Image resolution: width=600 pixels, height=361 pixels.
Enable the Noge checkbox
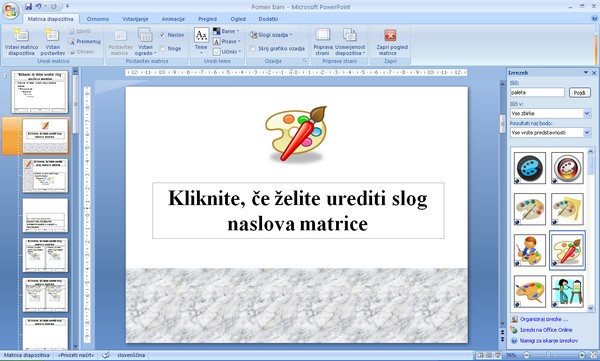(163, 49)
